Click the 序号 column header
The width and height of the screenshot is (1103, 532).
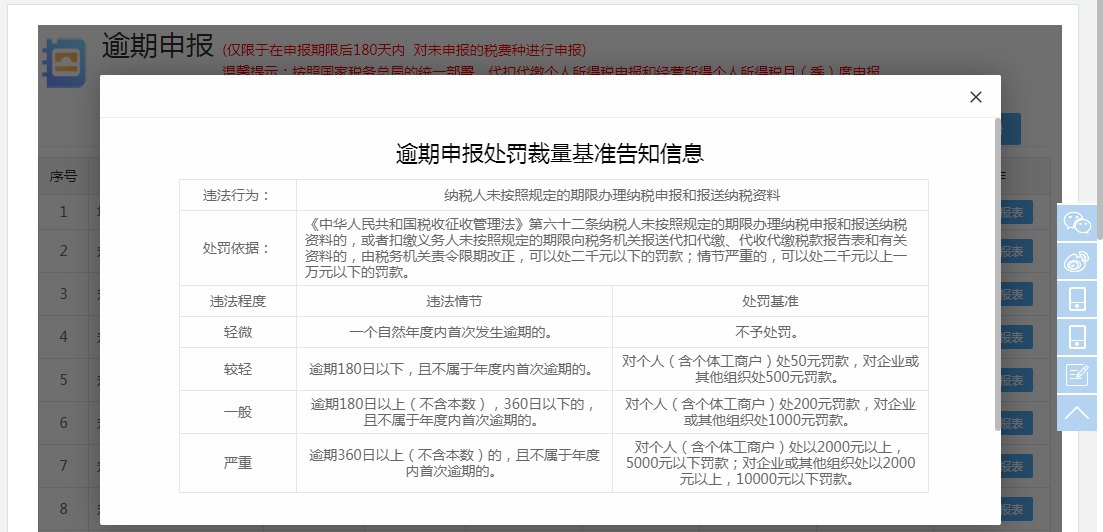(63, 176)
